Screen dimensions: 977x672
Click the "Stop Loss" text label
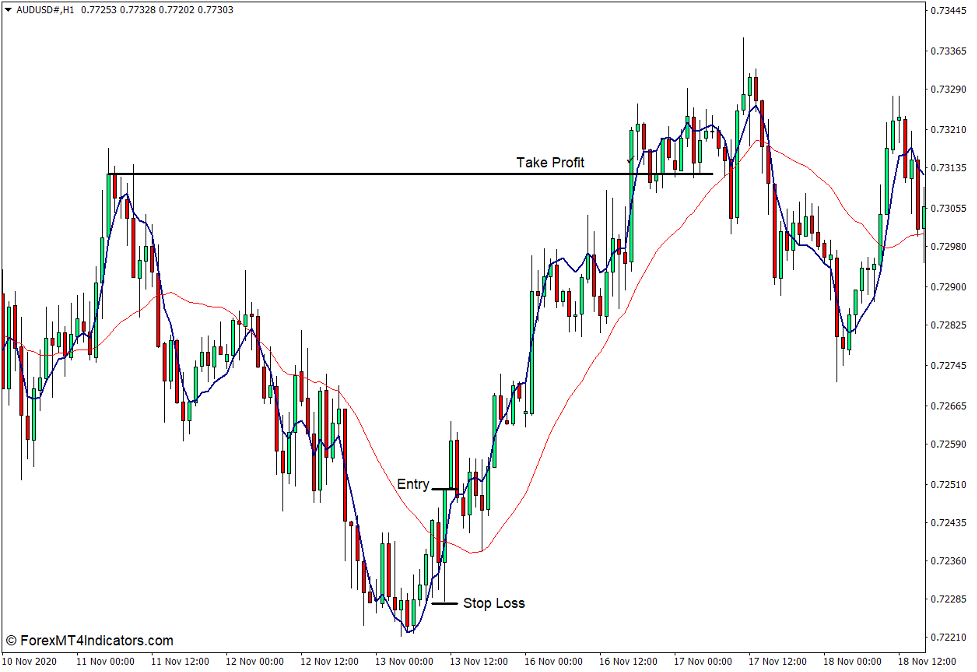(x=495, y=603)
